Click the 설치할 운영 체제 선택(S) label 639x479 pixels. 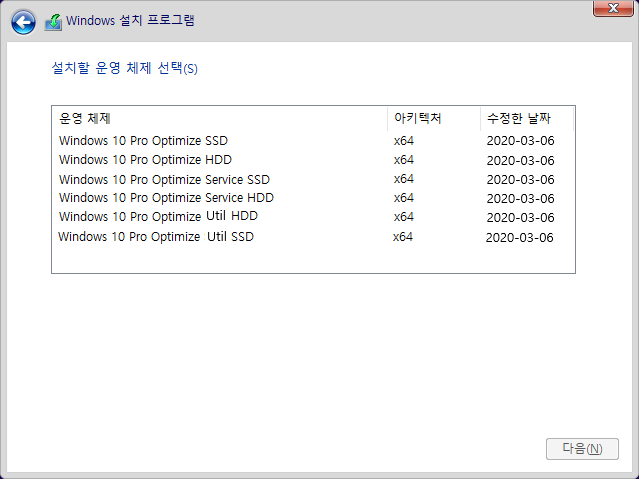[124, 68]
